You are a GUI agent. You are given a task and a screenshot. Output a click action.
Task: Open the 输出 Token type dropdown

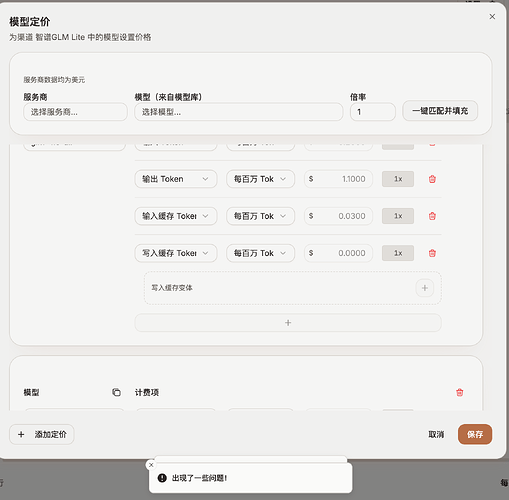176,179
